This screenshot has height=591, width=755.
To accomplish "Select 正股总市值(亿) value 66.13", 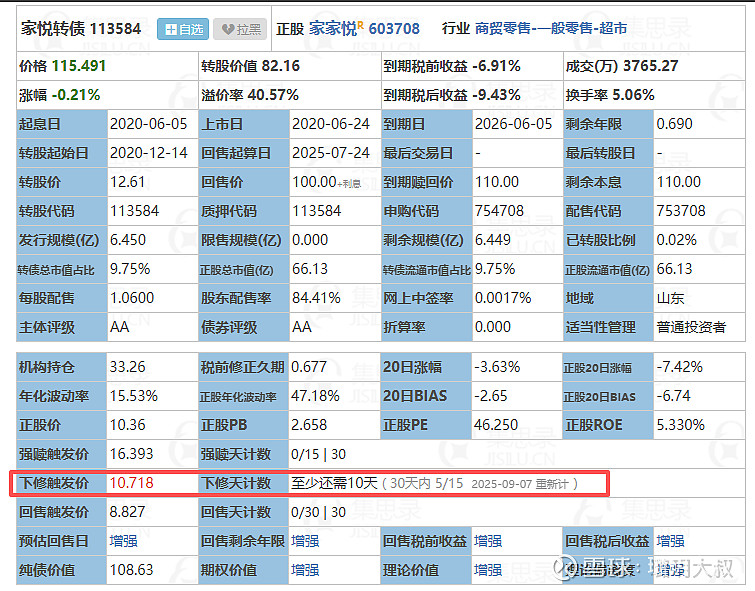I will tap(310, 268).
